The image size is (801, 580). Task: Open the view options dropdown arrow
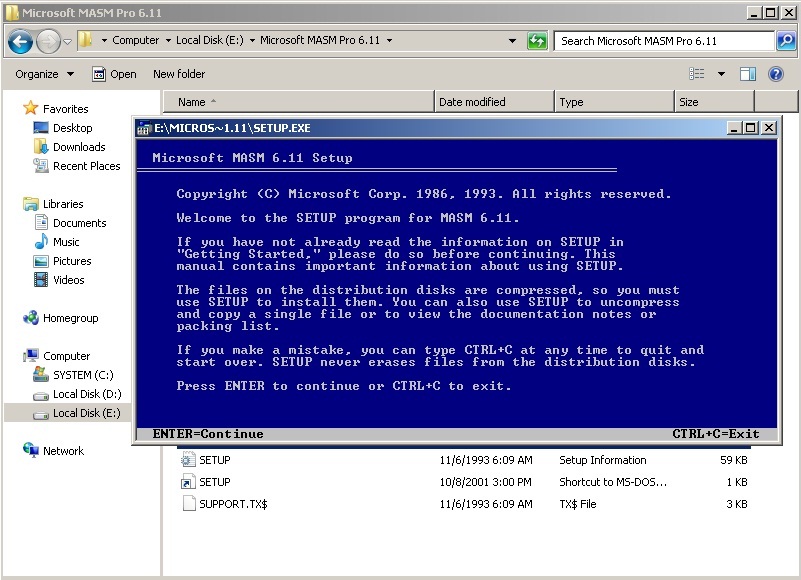[721, 74]
